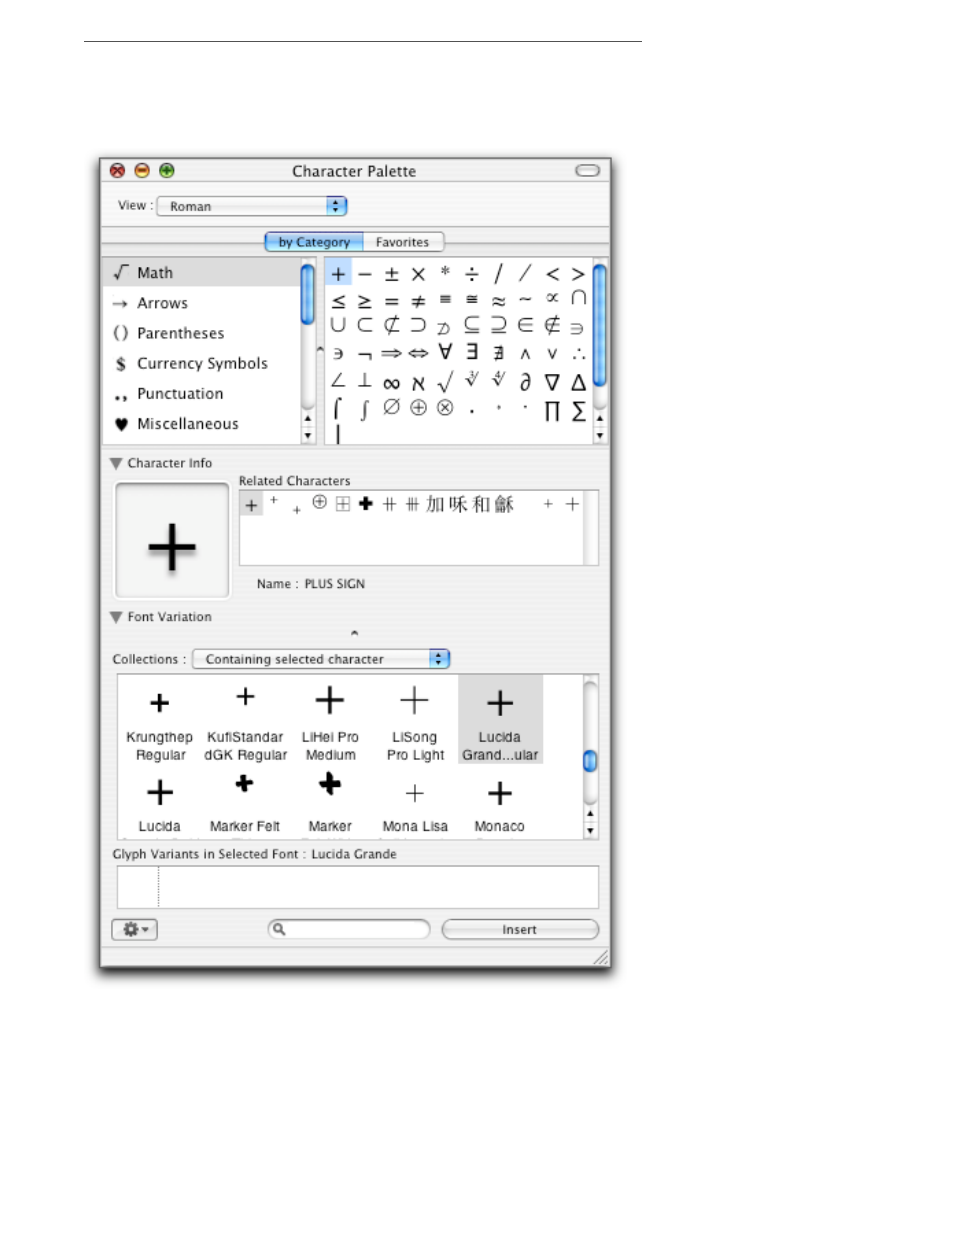Viewport: 954px width, 1235px height.
Task: Click the window resize grip corner
Action: pyautogui.click(x=600, y=958)
